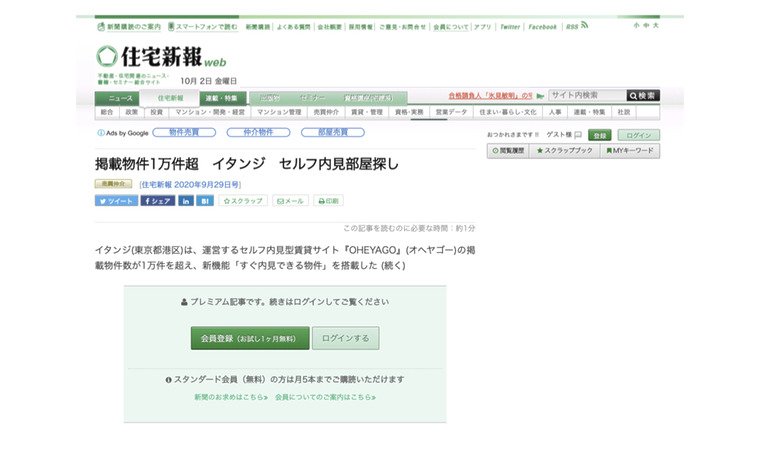Switch to the ニュース main tab
The image size is (760, 456).
click(120, 98)
